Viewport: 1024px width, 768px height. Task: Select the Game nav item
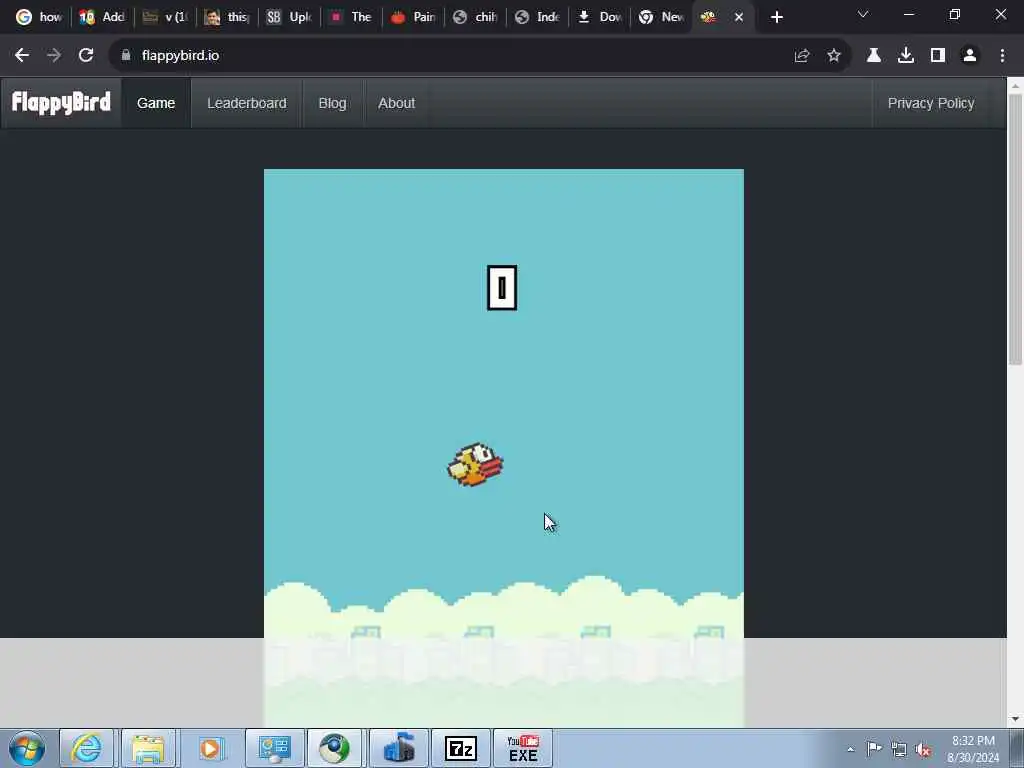156,103
